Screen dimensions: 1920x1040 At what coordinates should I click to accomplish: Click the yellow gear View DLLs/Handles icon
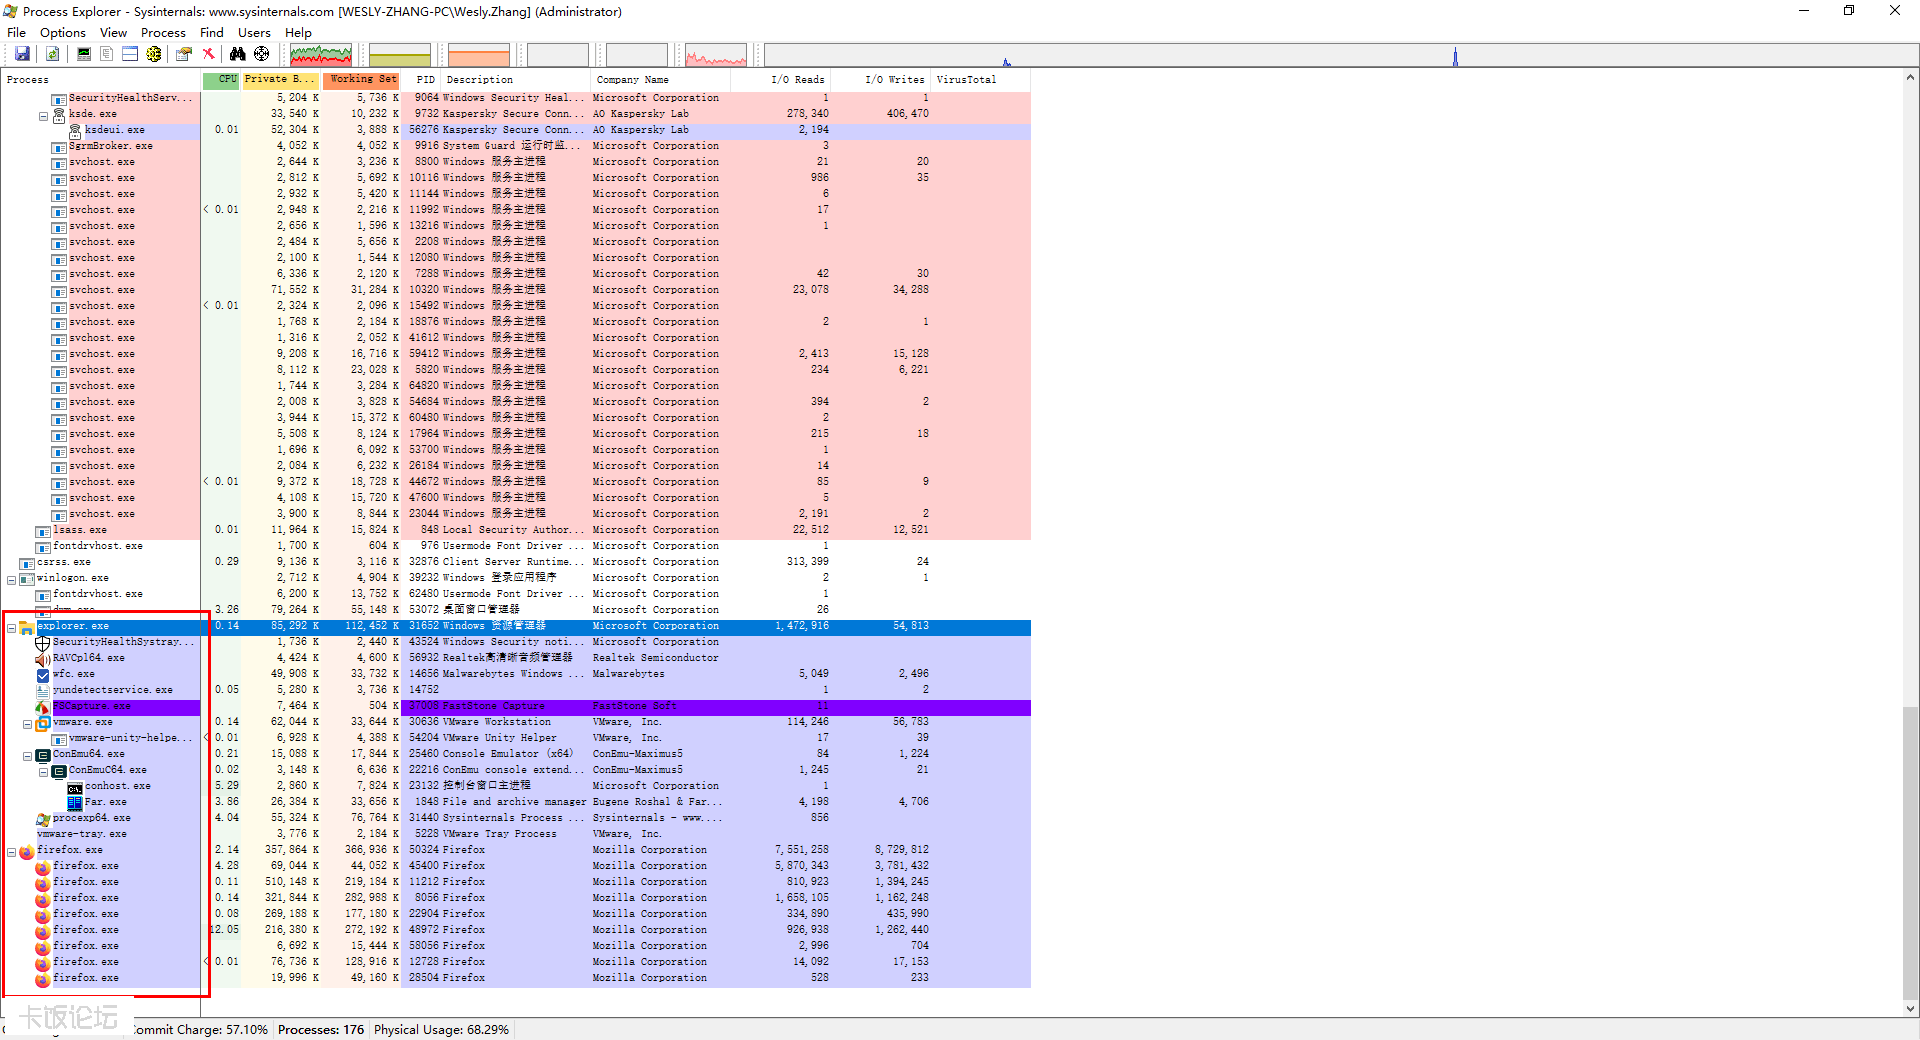pyautogui.click(x=154, y=54)
